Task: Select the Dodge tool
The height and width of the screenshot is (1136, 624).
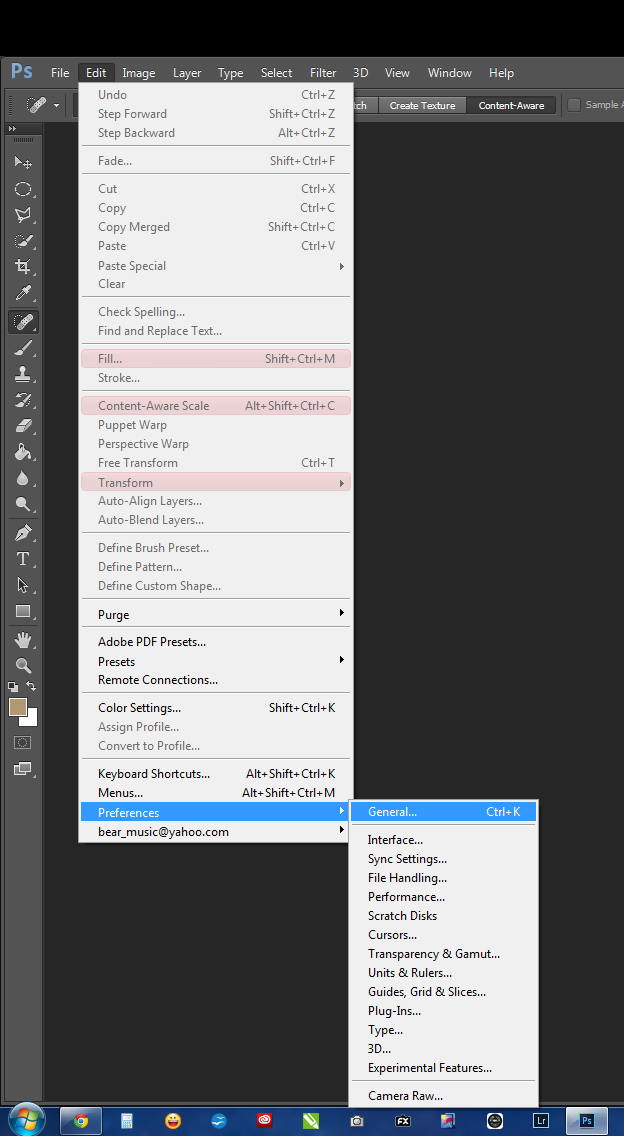Action: (x=23, y=504)
